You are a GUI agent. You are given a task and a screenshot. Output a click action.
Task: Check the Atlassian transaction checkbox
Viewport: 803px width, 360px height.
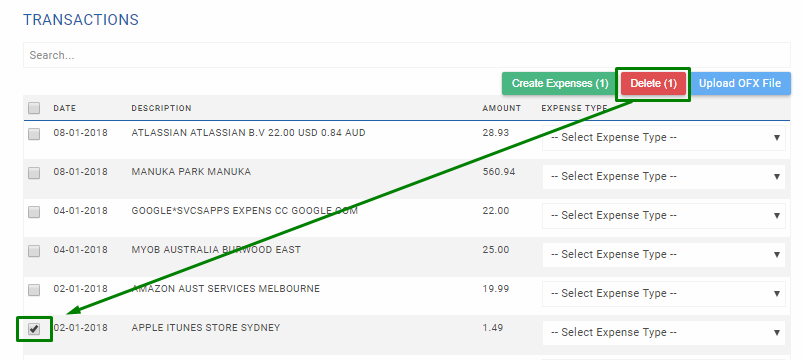point(34,134)
